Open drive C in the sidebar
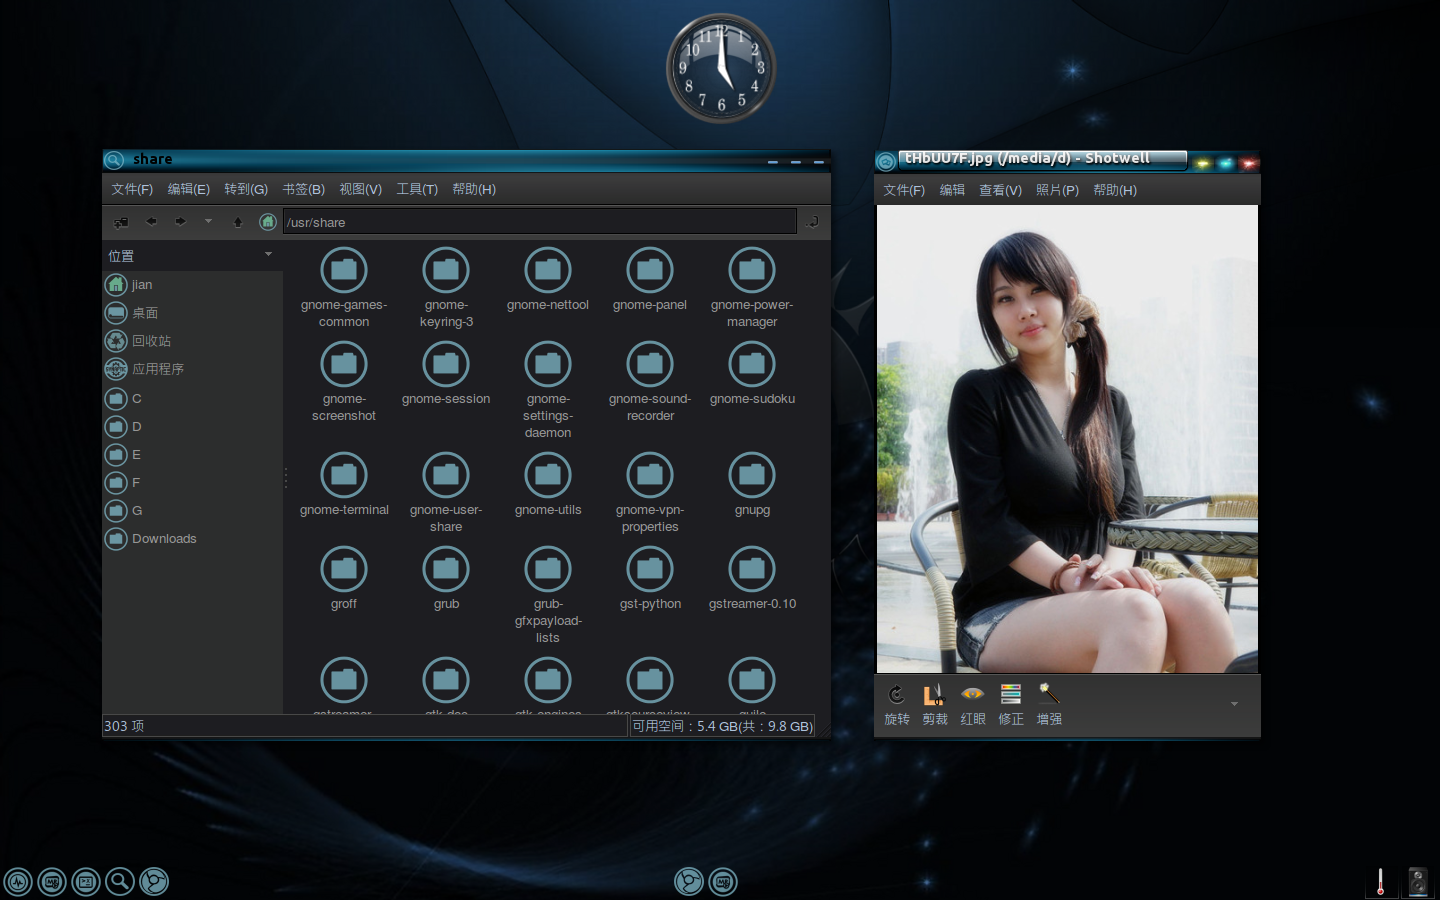1440x900 pixels. pos(193,399)
